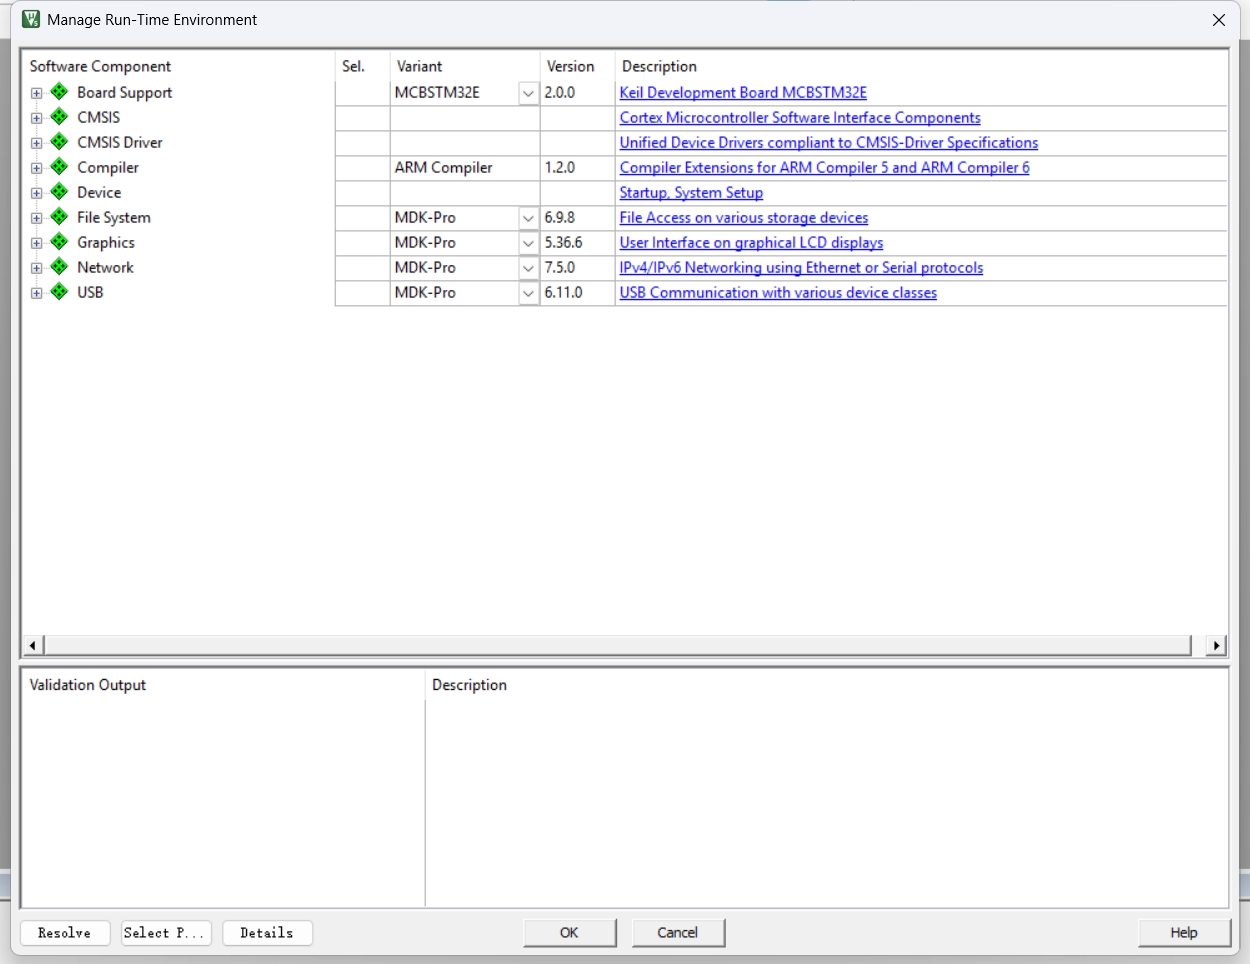Viewport: 1250px width, 964px height.
Task: Click the horizontal scrollbar right arrow
Action: 1216,645
